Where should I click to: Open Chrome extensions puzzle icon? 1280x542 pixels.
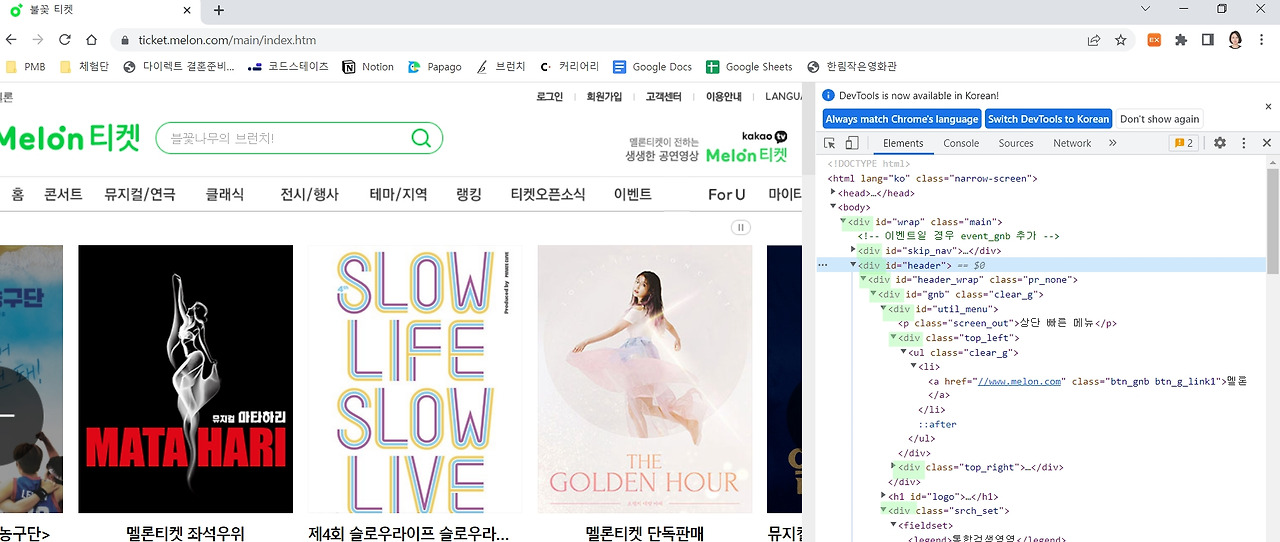[1181, 40]
